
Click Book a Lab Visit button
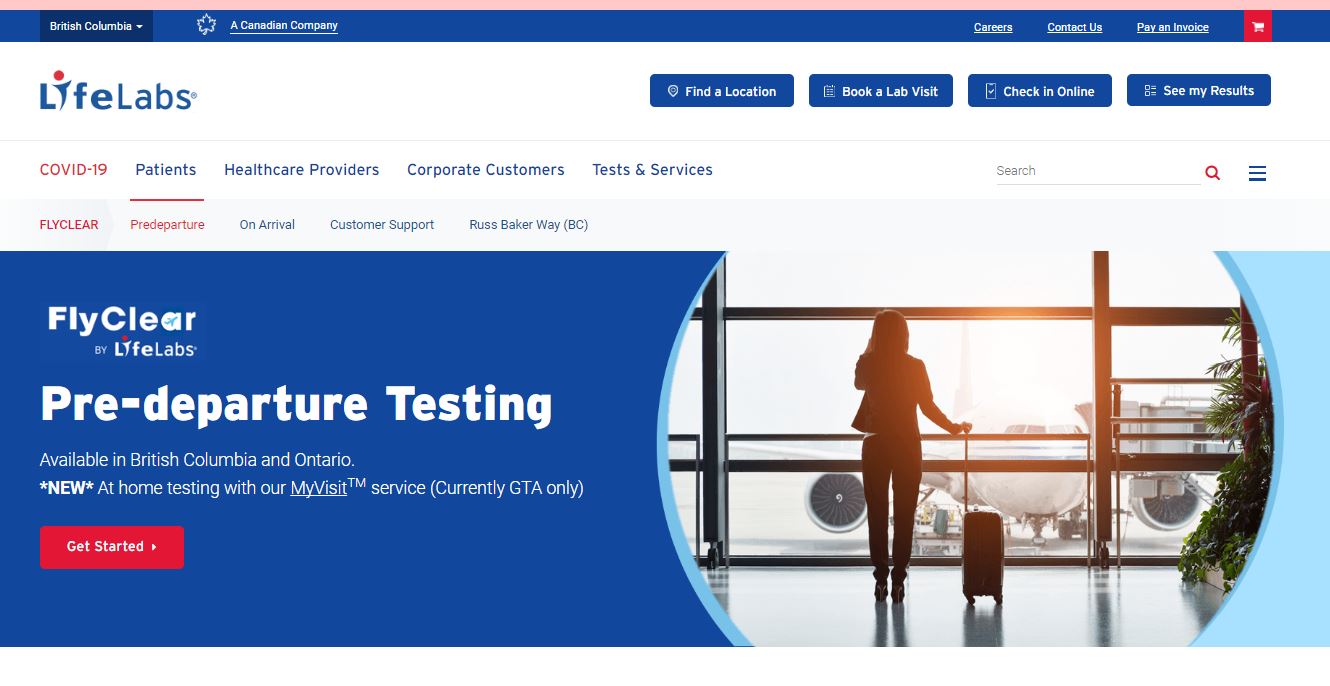coord(880,91)
